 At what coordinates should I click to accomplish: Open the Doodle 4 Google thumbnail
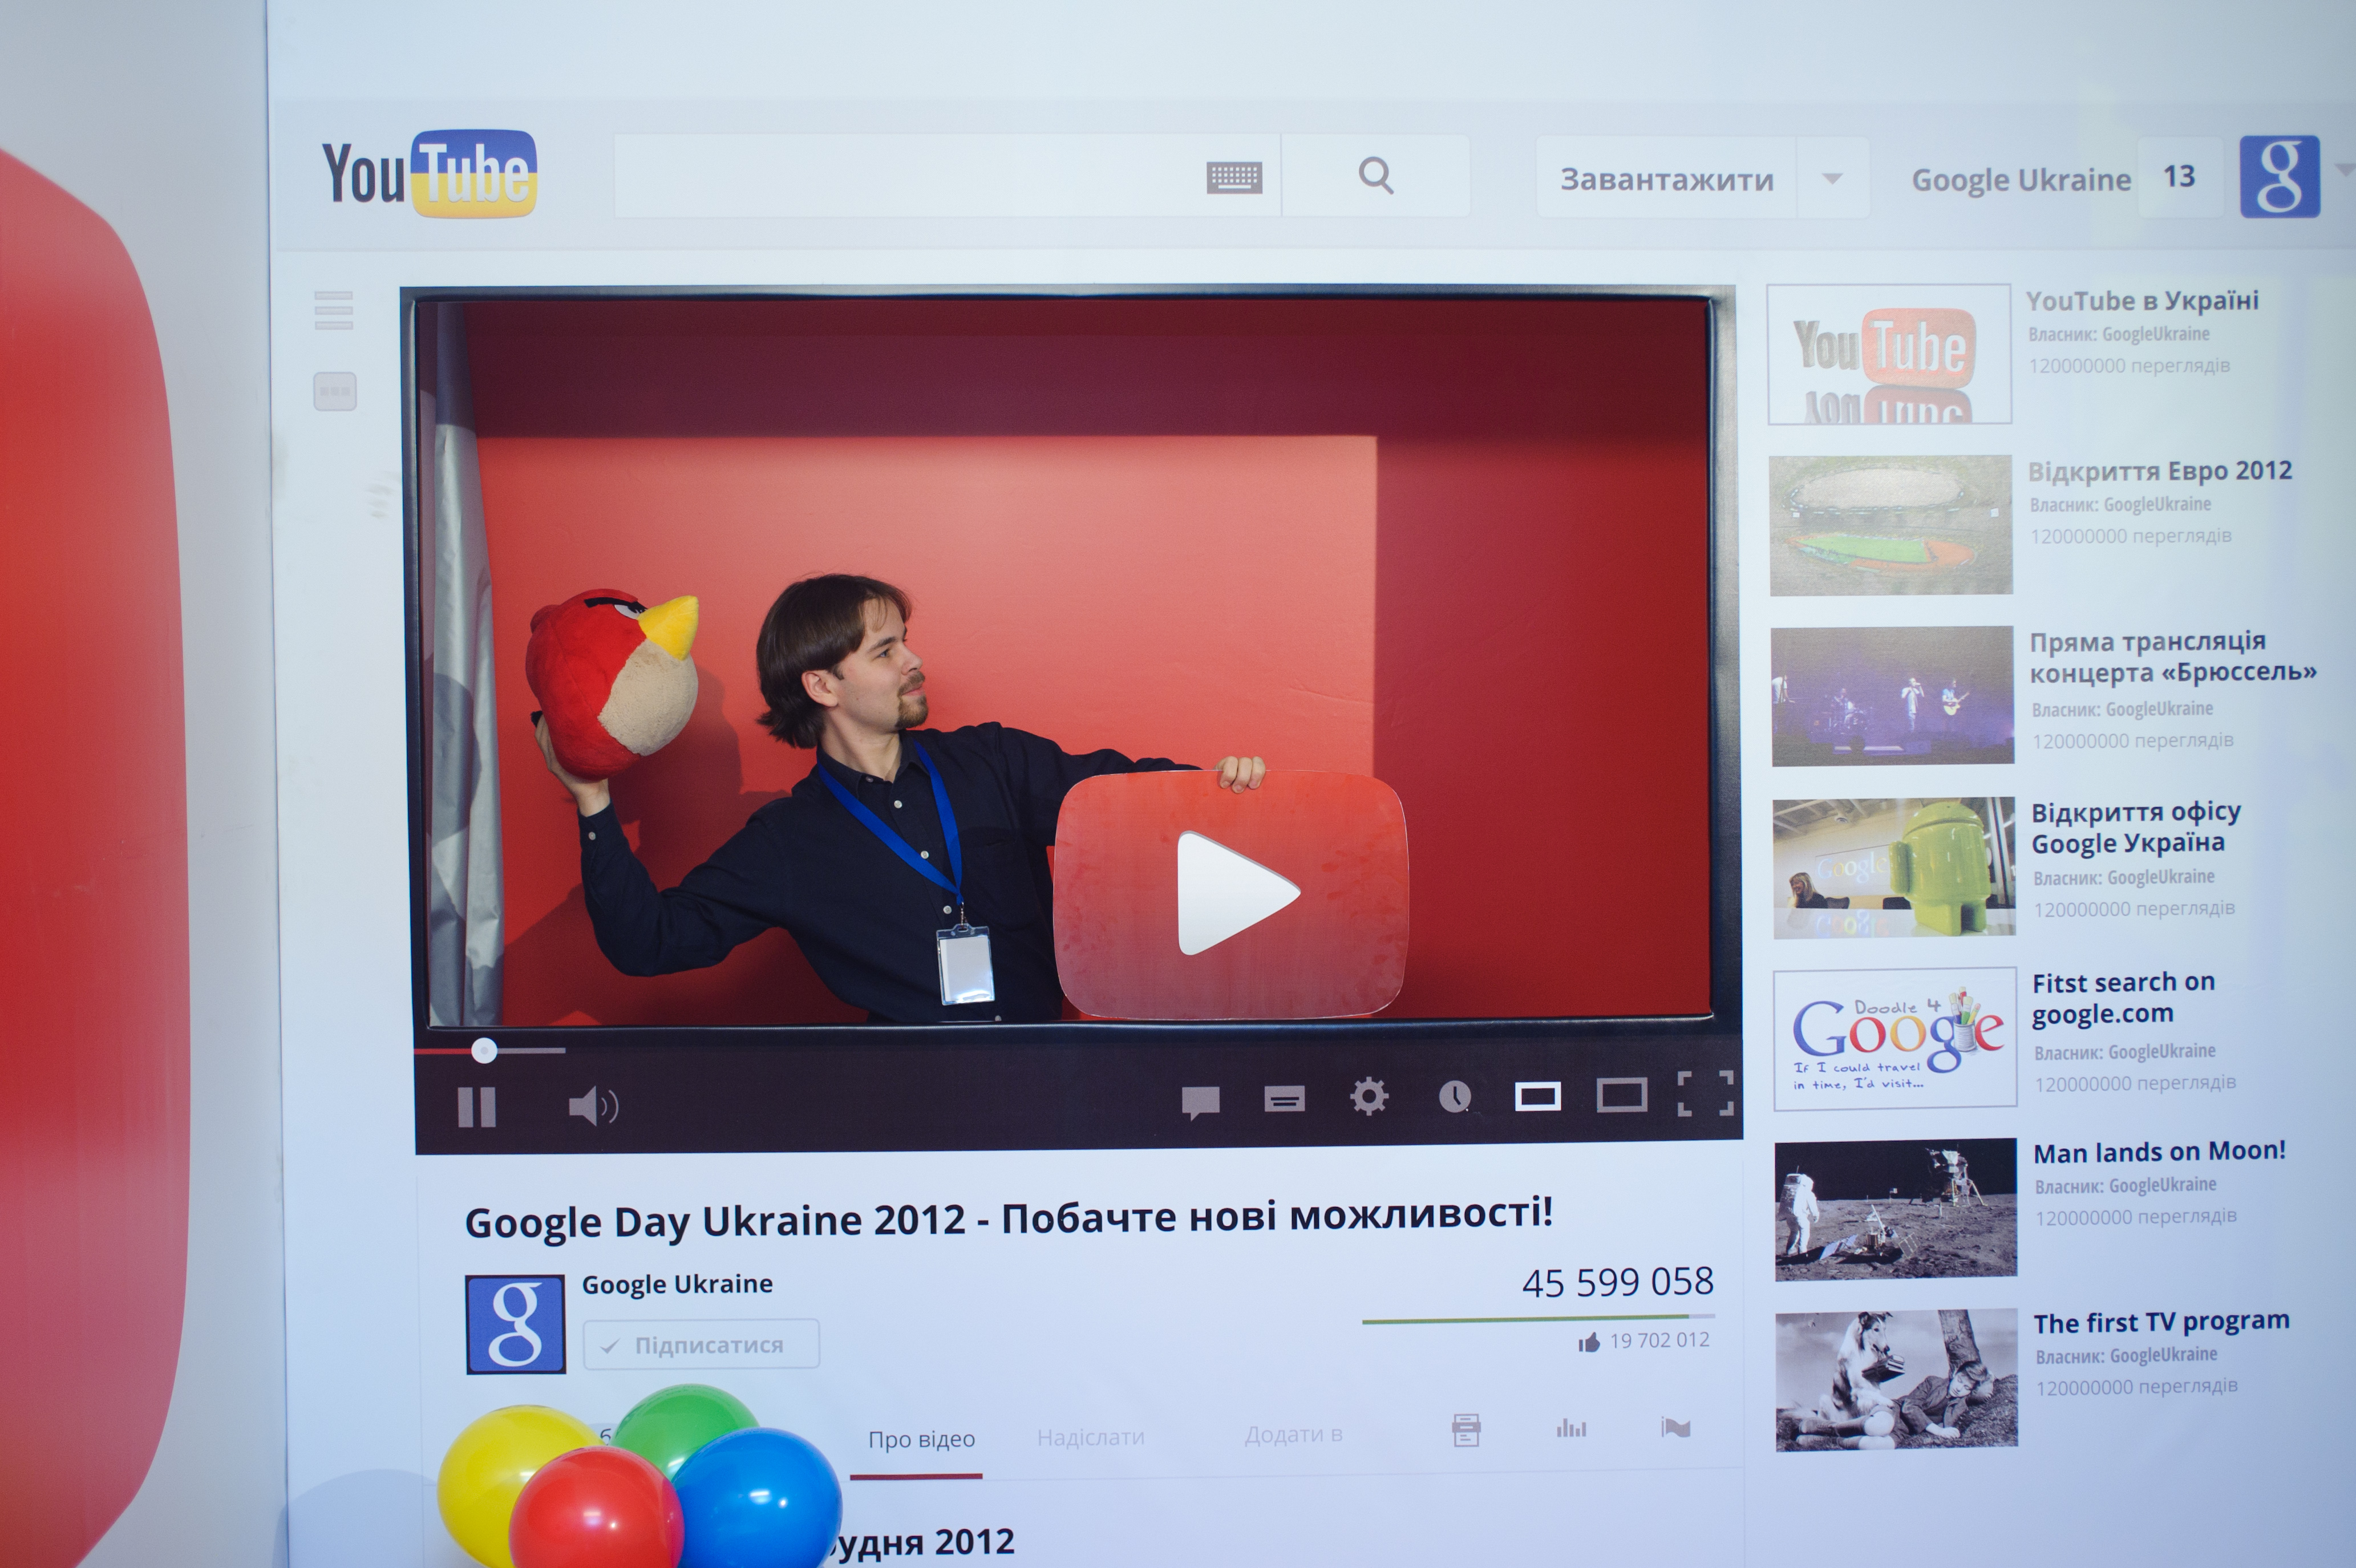click(1895, 1039)
